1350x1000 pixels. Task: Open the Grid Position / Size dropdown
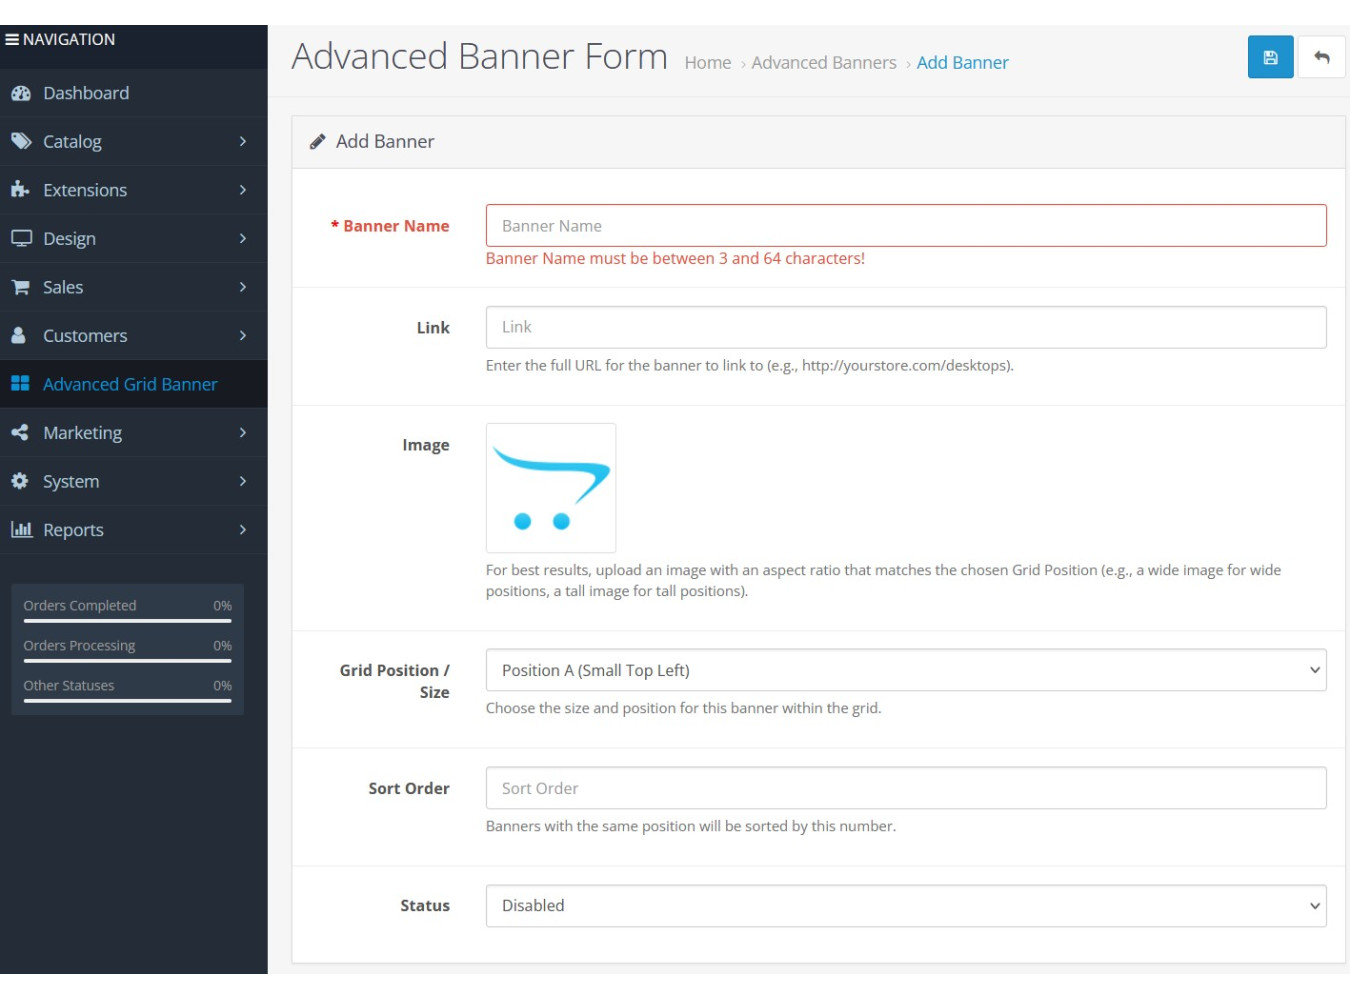[905, 670]
